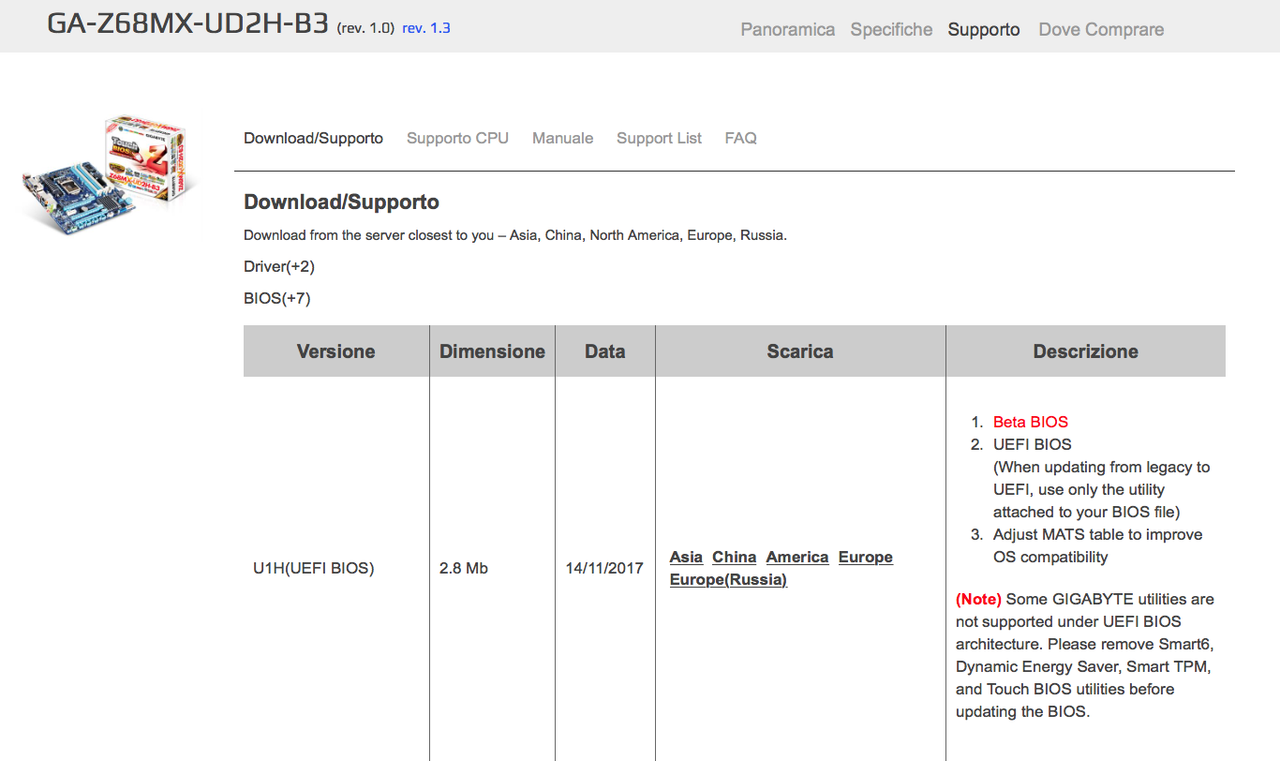Open the Support List sub-tab
1280x761 pixels.
(x=659, y=138)
